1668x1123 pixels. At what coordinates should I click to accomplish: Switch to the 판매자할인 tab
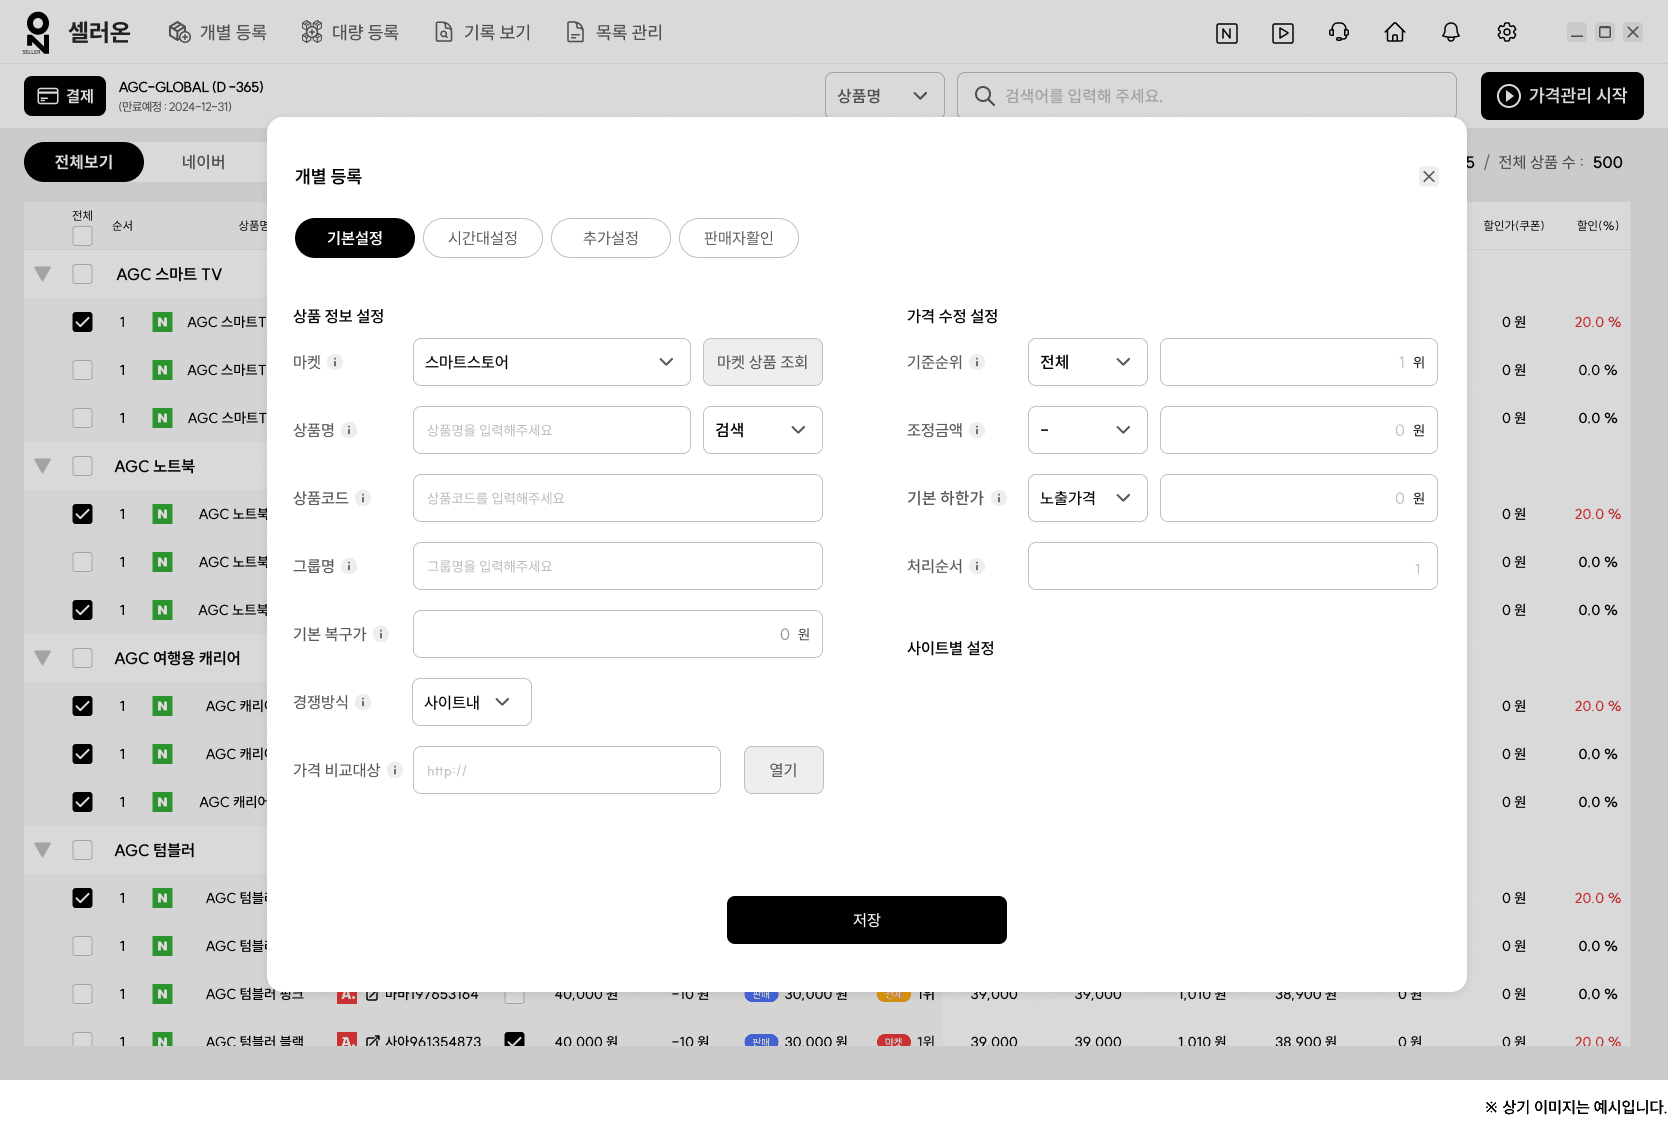739,238
